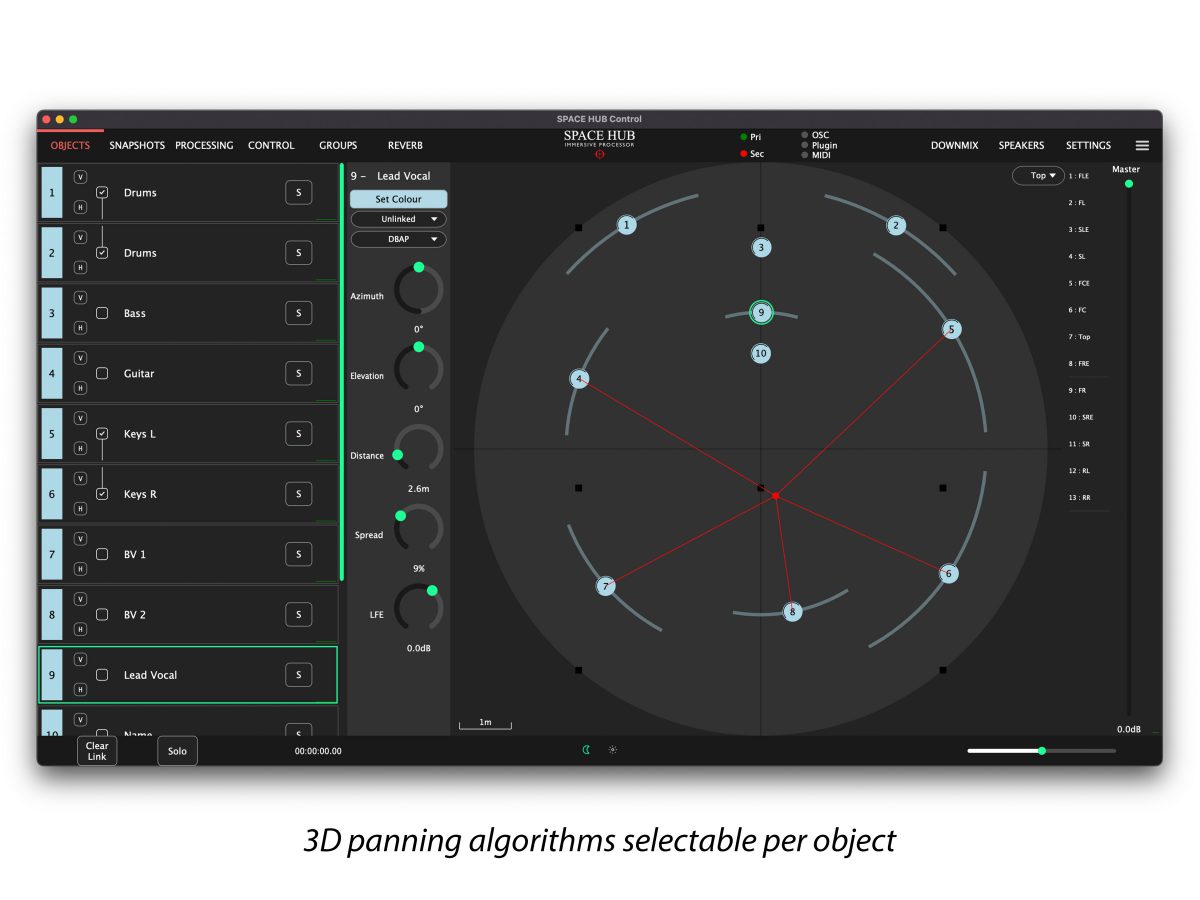Select object 5 node in panner
Viewport: 1200px width, 900px height.
coord(952,329)
